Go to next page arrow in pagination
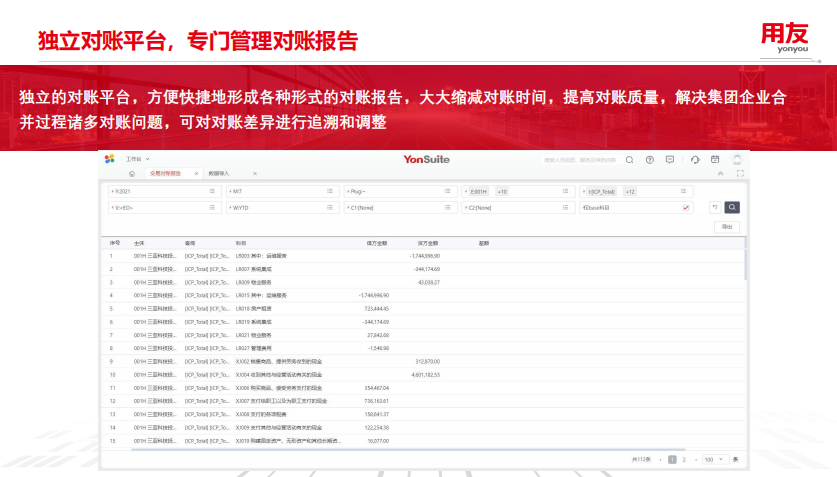The width and height of the screenshot is (837, 477). click(696, 459)
